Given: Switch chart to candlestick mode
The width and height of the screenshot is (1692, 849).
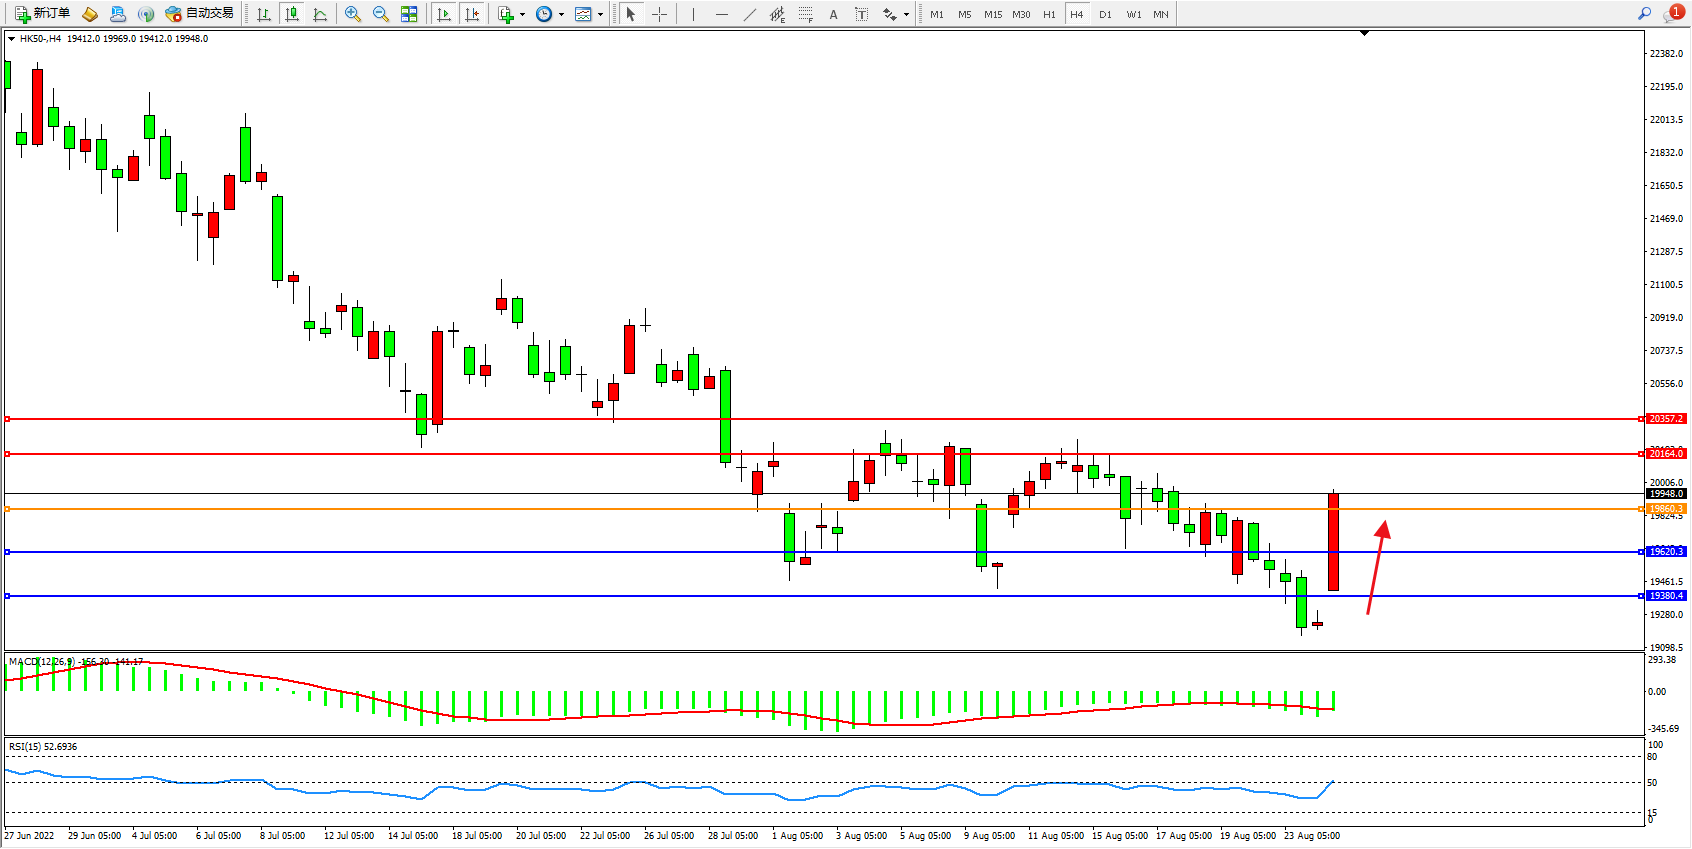Looking at the screenshot, I should (x=292, y=14).
